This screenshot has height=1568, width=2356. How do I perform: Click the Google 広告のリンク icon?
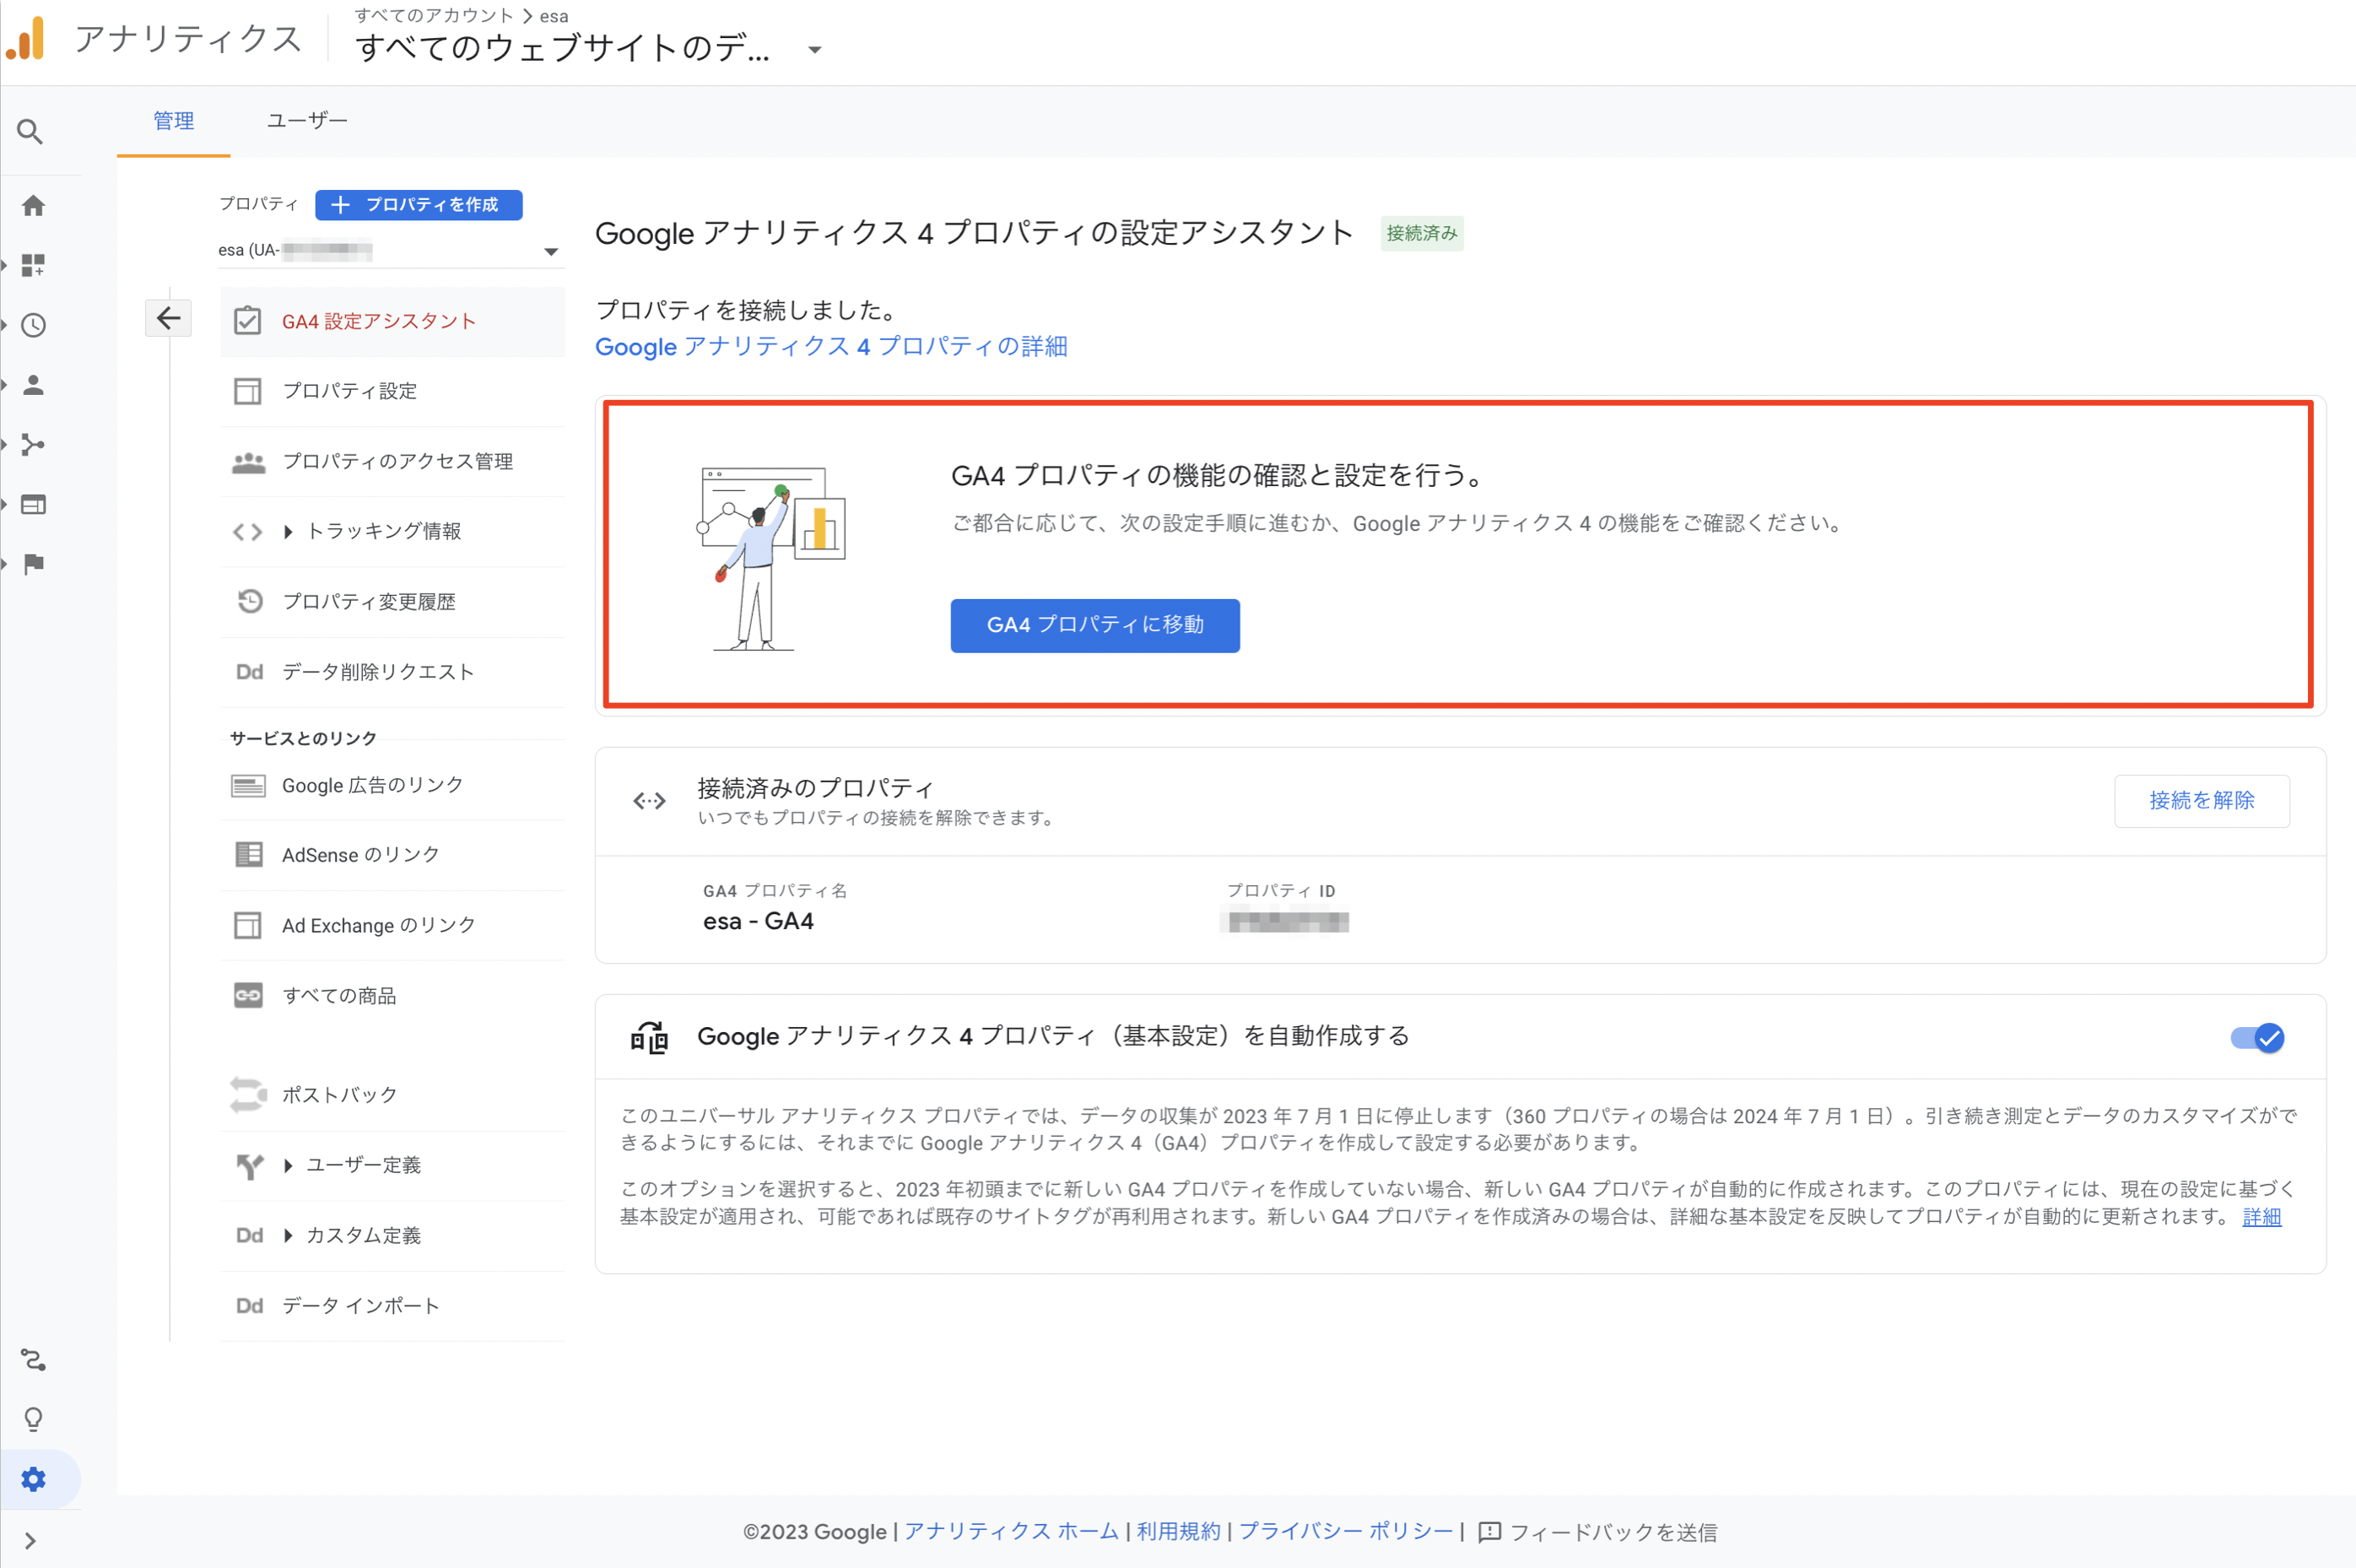pos(248,786)
